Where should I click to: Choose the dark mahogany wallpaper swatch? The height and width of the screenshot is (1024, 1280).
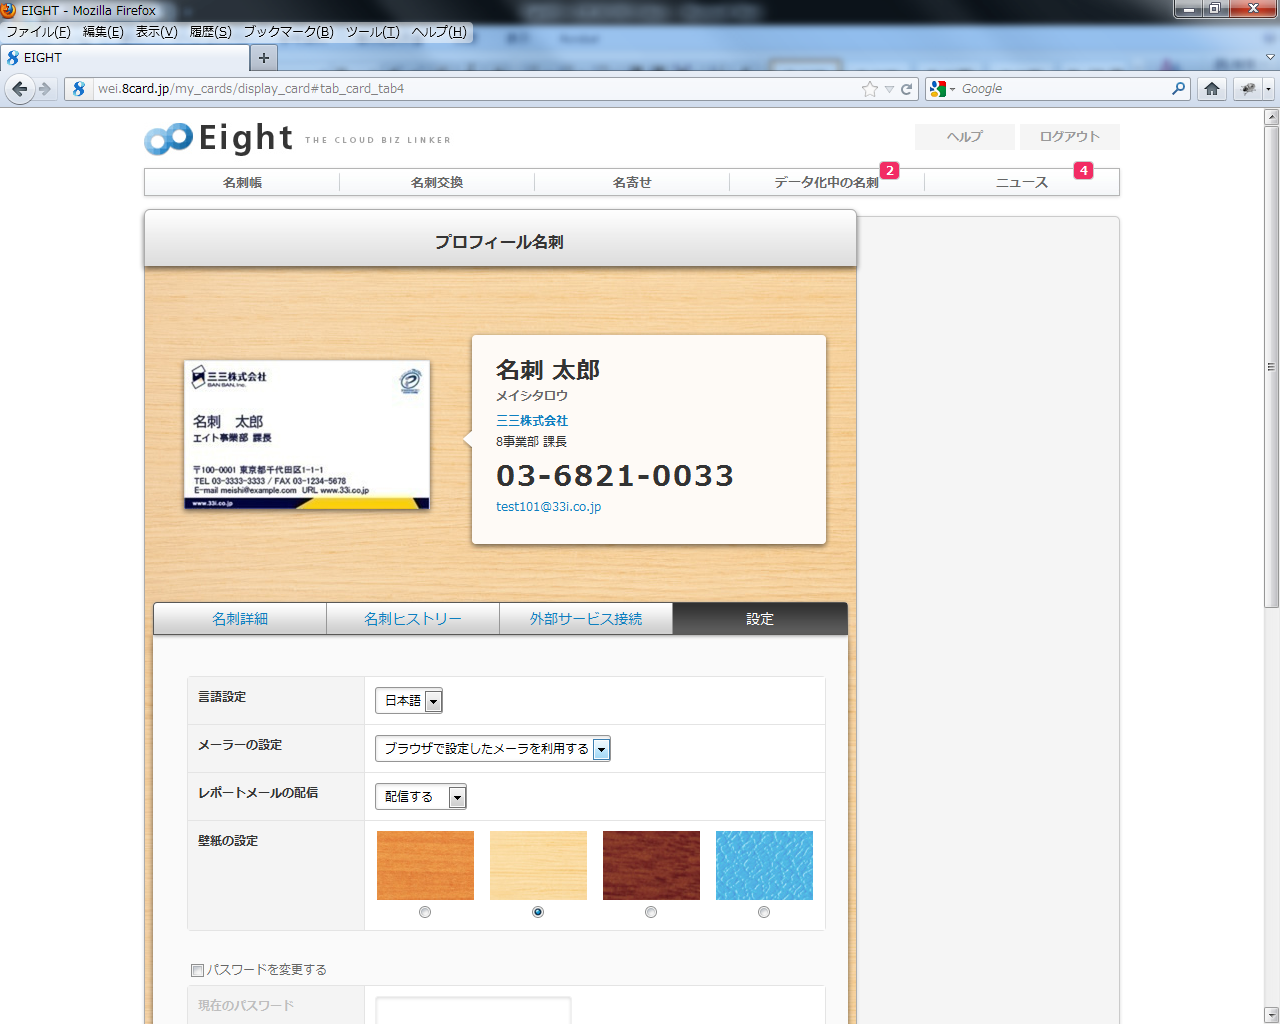[x=651, y=865]
